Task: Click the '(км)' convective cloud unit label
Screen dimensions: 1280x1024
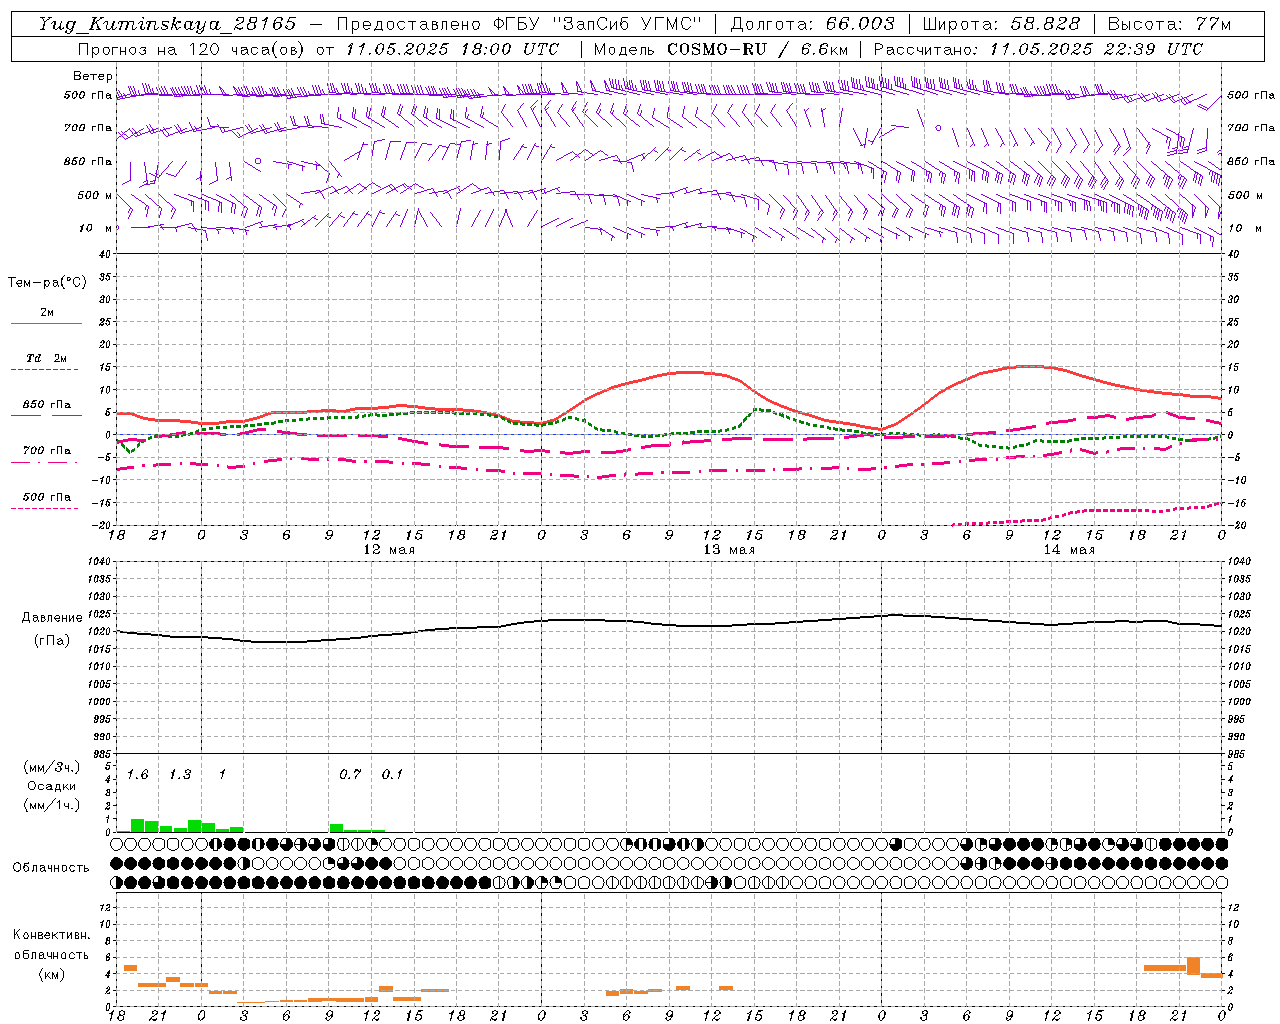Action: [x=52, y=974]
